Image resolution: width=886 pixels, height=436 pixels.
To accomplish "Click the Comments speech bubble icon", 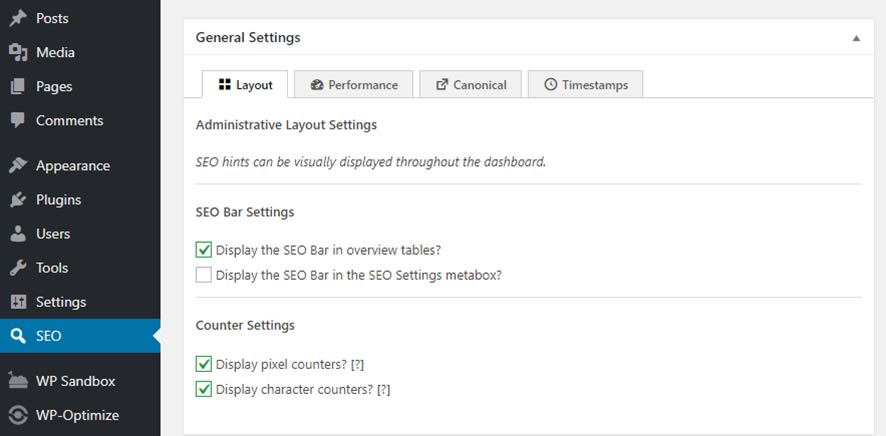I will (18, 120).
